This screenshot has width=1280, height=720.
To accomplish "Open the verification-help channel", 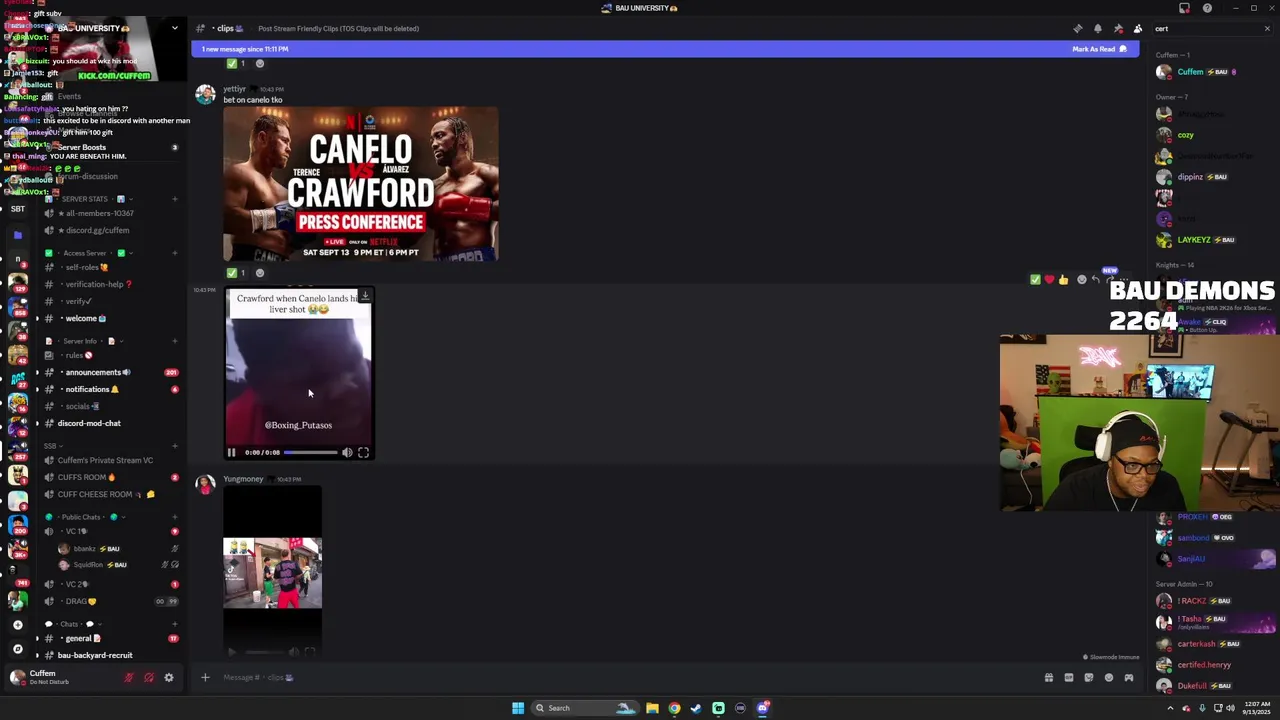I will [110, 284].
